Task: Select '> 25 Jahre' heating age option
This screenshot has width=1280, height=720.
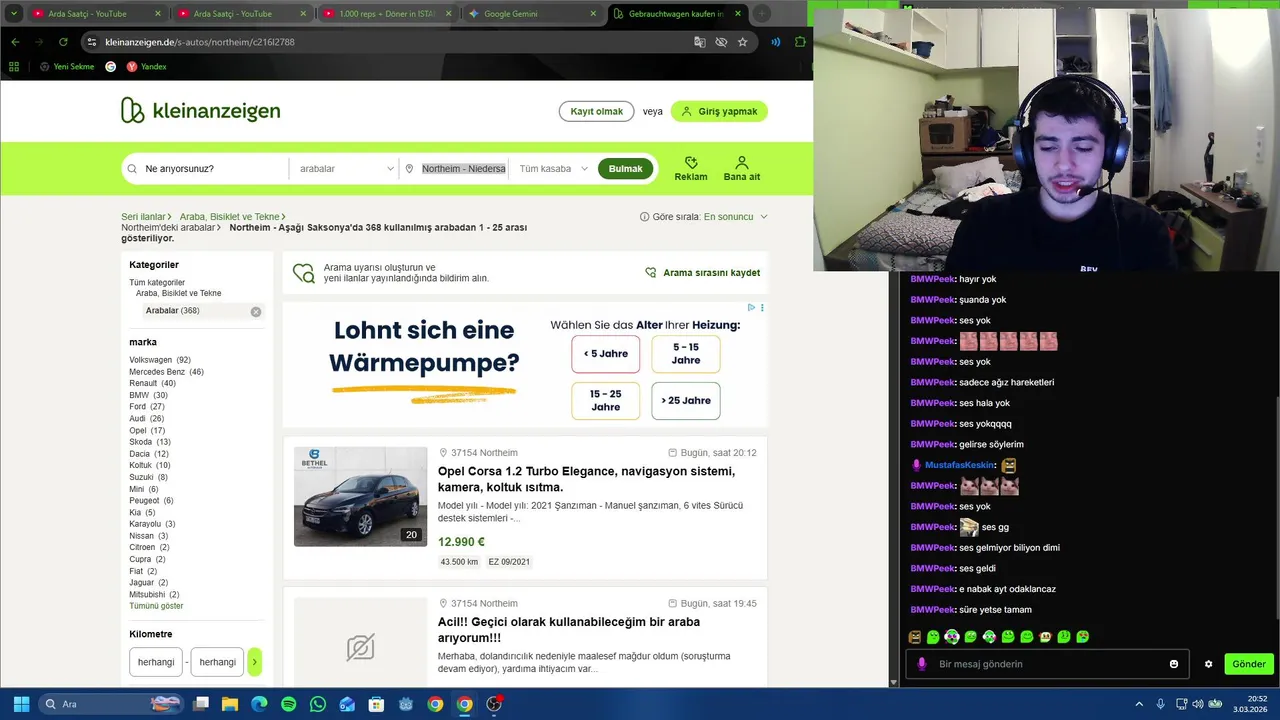Action: (686, 400)
